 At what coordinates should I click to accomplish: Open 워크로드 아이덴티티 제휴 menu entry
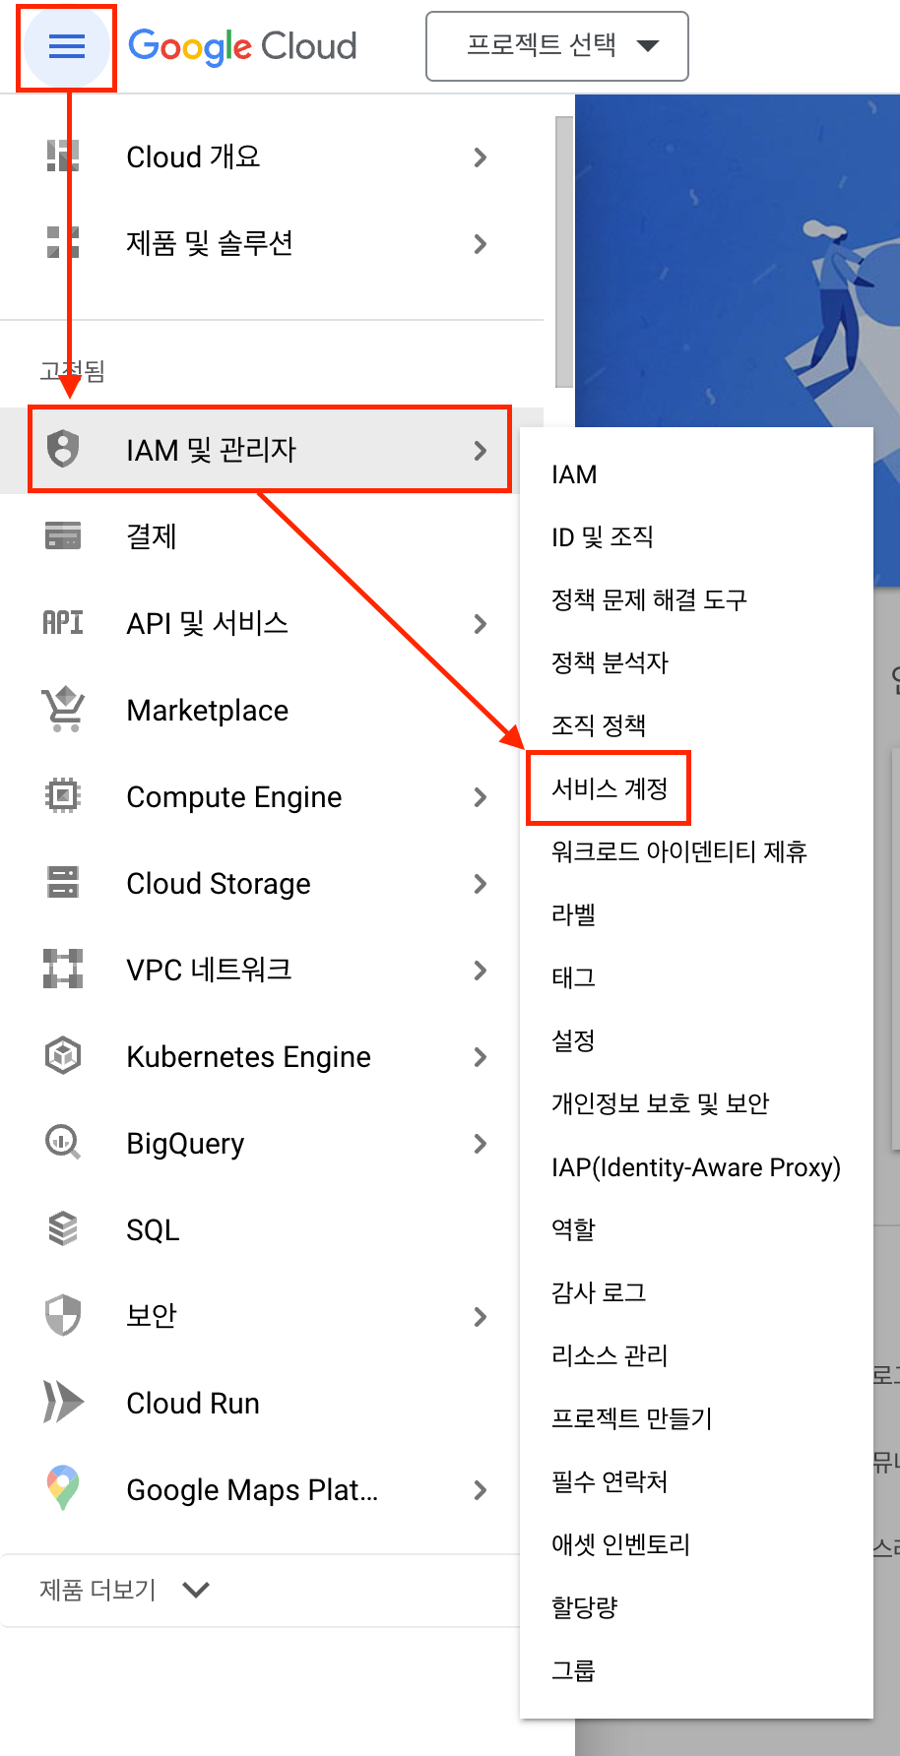(x=679, y=852)
